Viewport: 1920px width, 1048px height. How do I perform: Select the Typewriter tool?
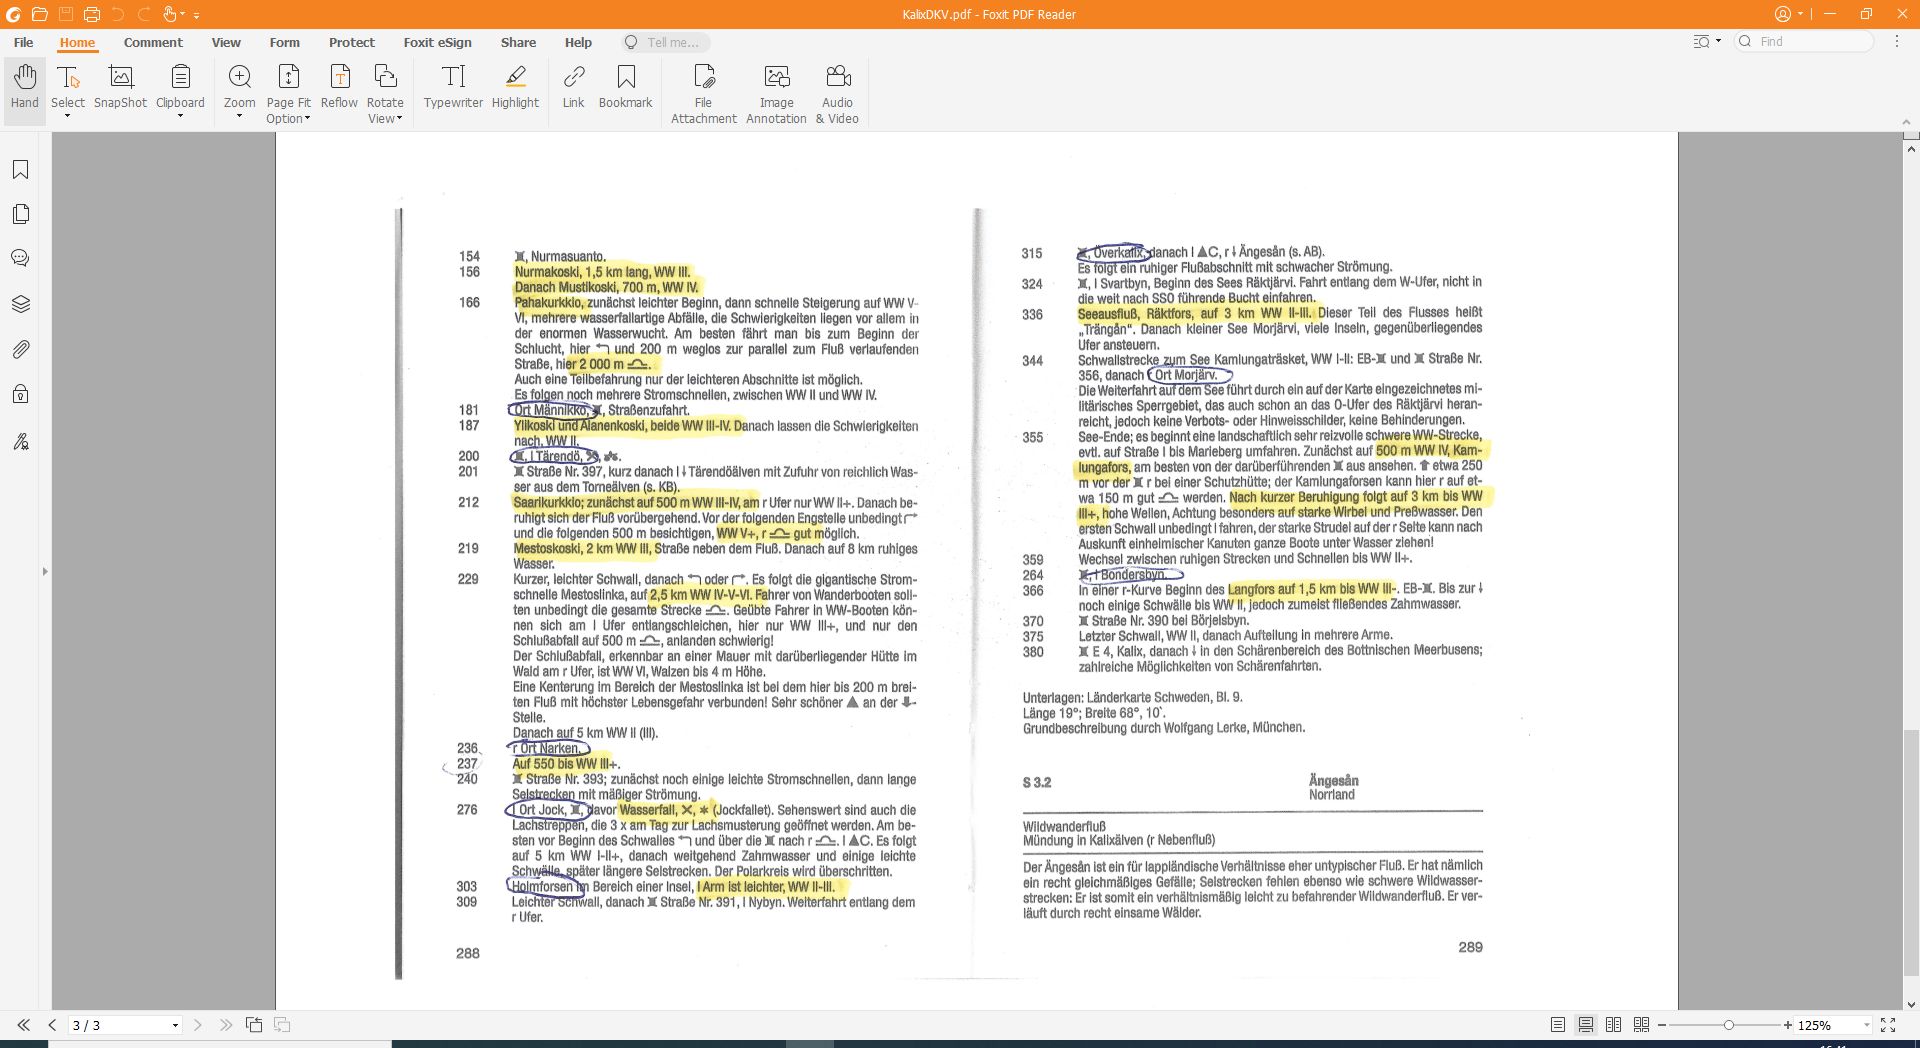point(453,87)
